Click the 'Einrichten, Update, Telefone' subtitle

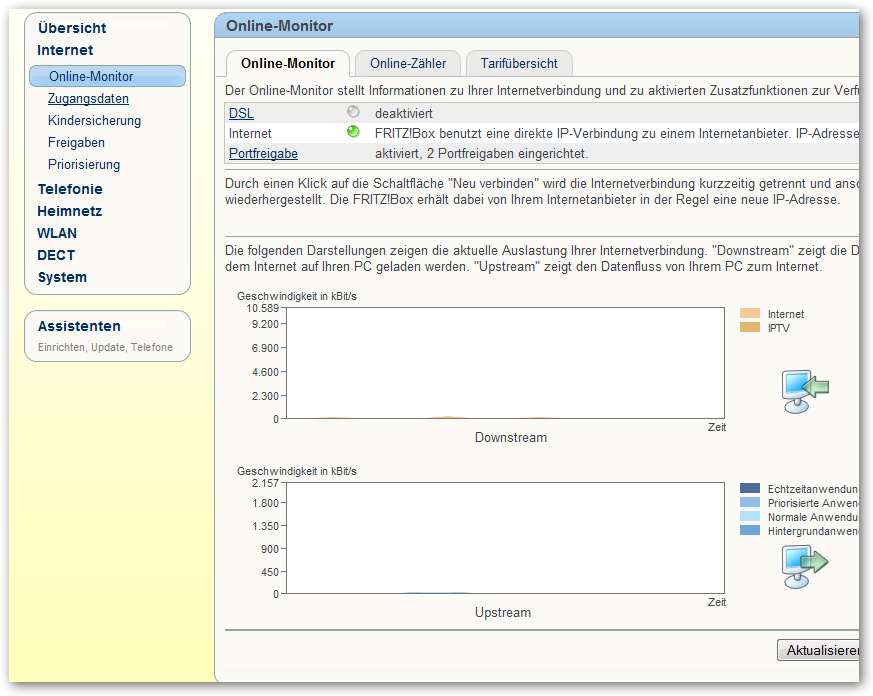pos(105,347)
